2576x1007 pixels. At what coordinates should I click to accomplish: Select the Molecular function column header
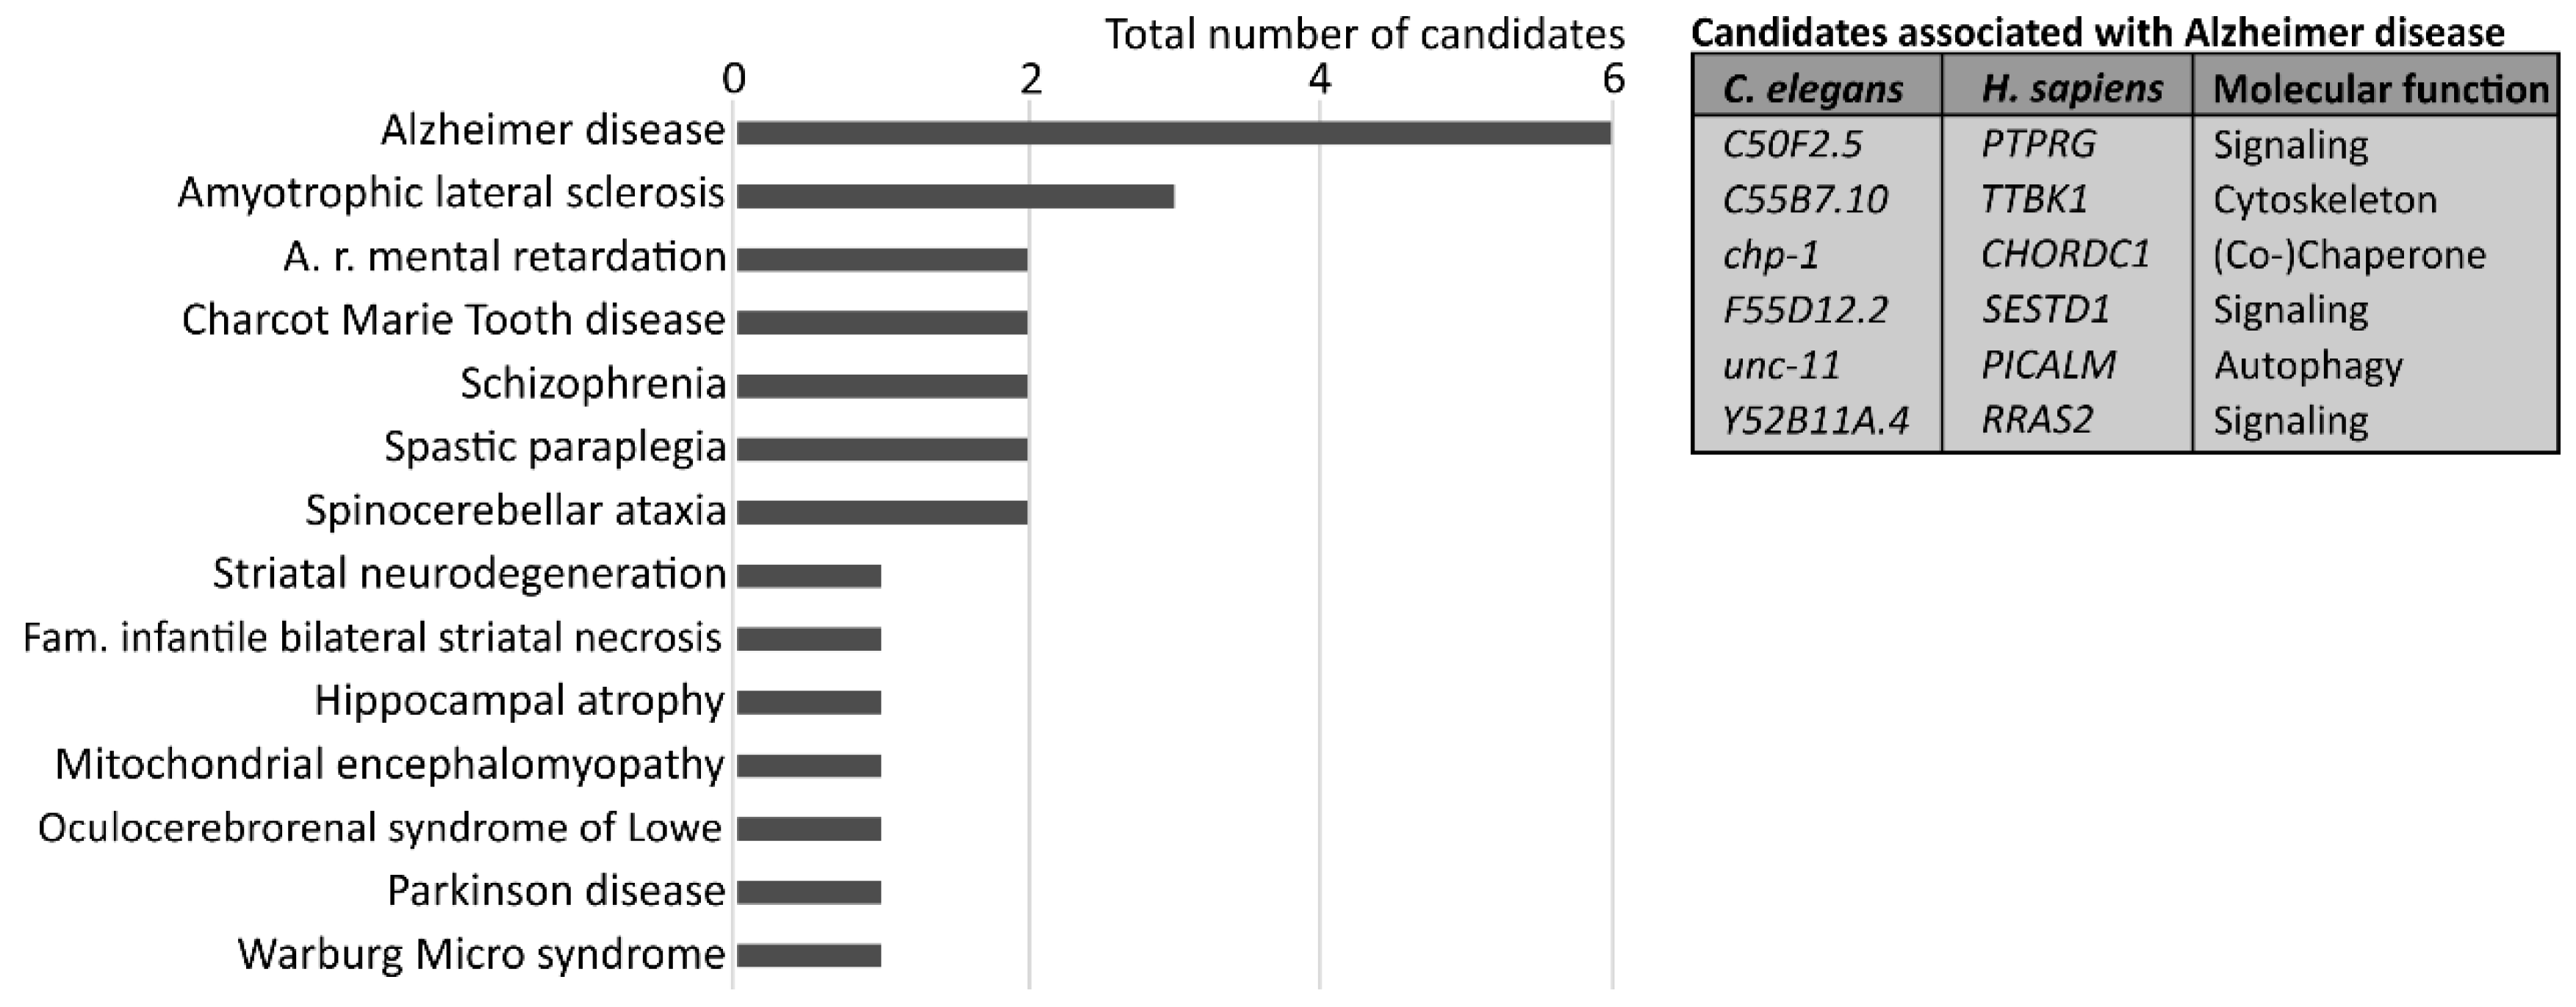click(2380, 89)
